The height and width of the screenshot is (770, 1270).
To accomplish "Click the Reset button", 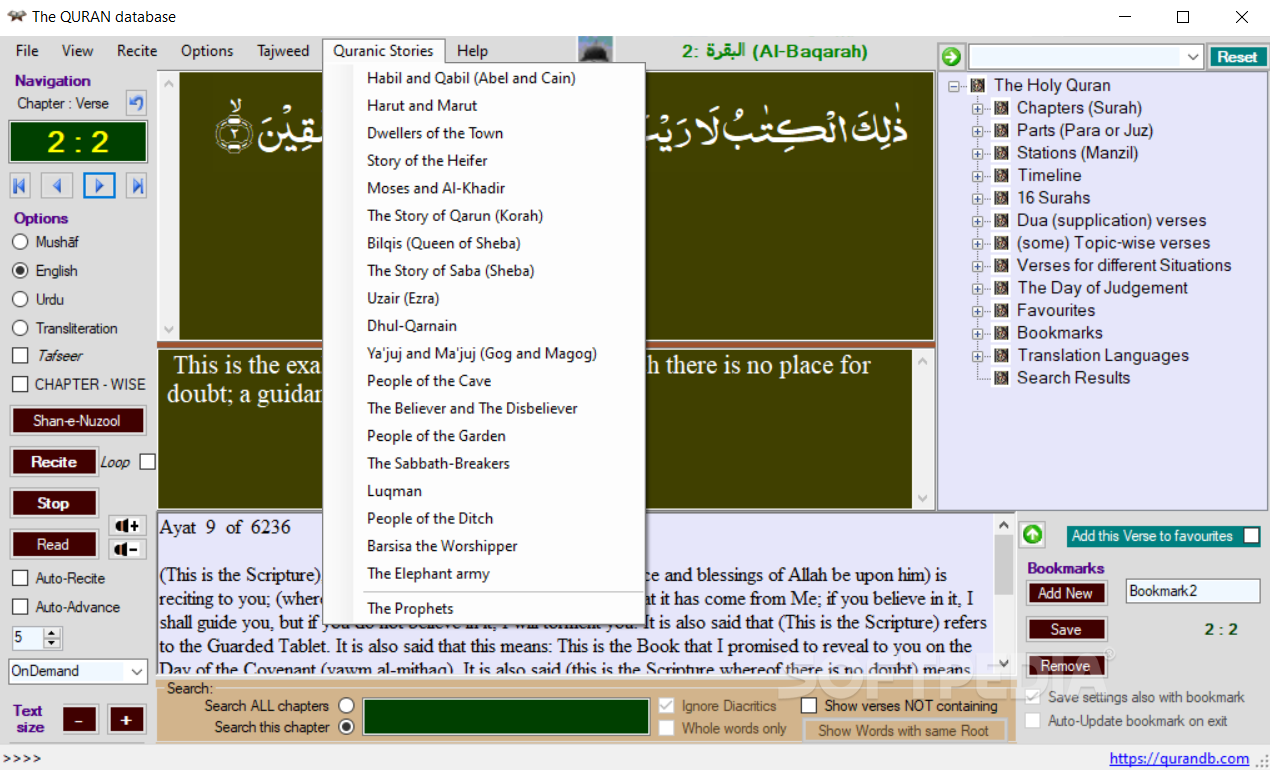I will 1237,57.
